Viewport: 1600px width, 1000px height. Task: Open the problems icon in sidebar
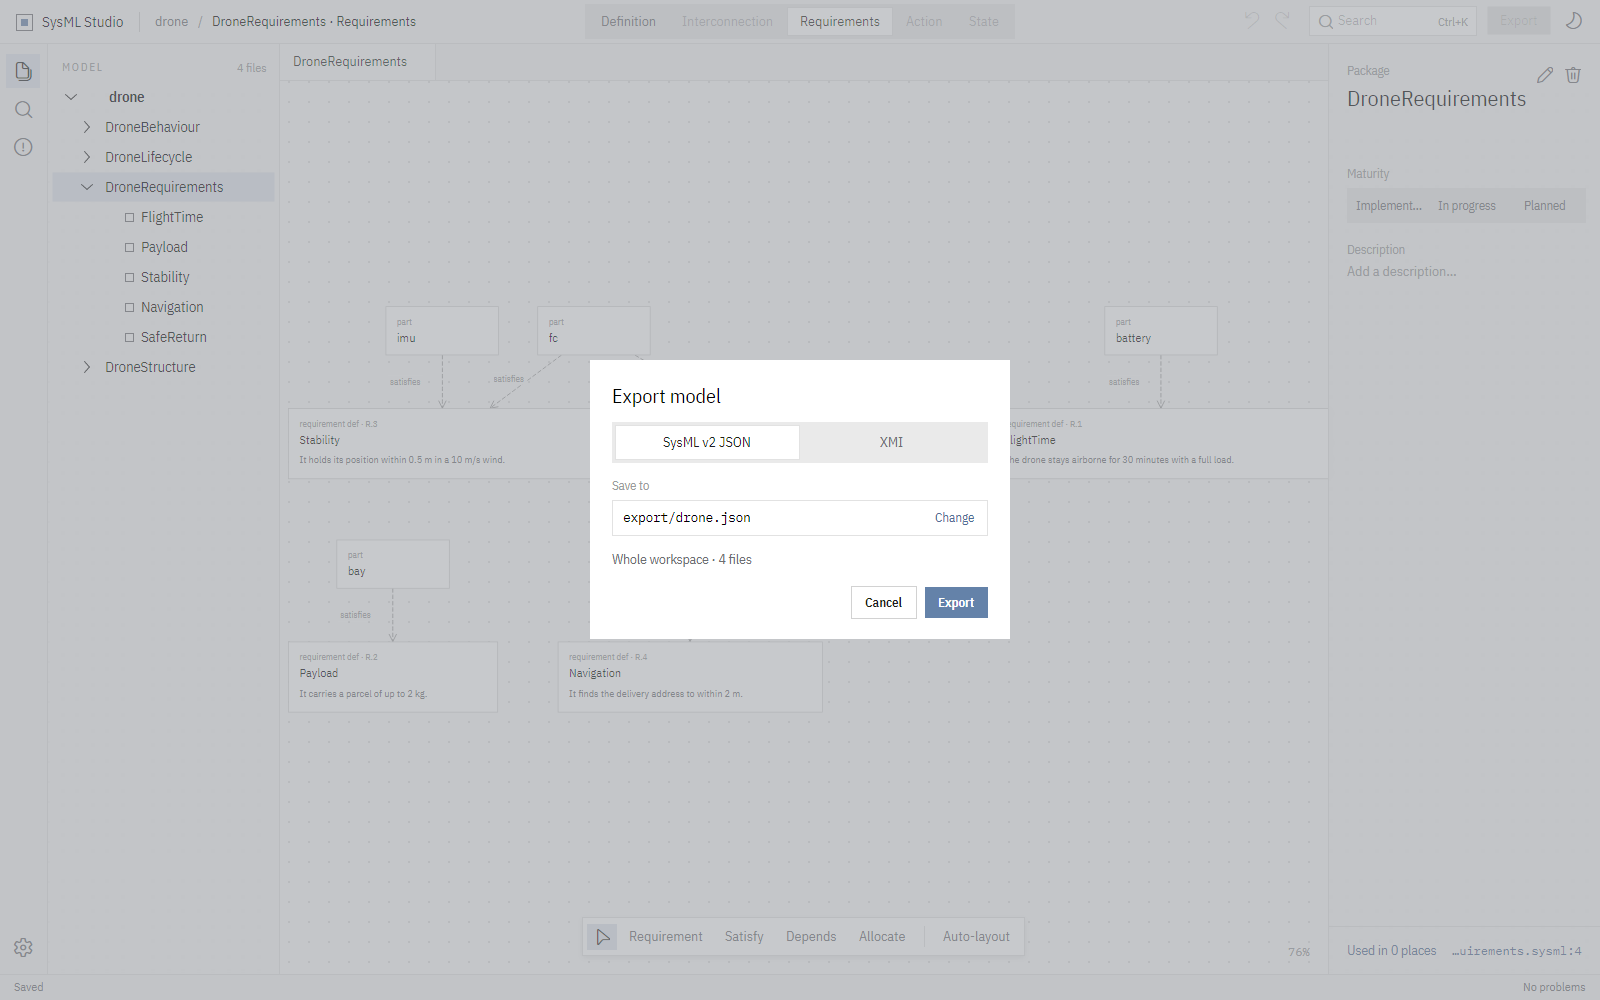point(23,147)
